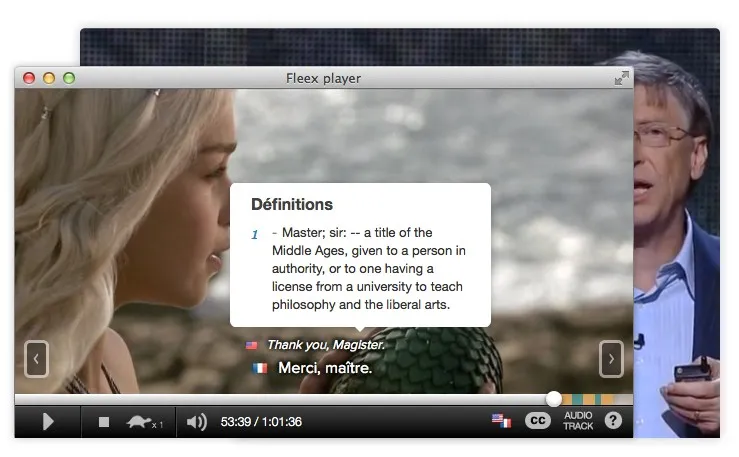Open the Audio Track selector

(578, 421)
